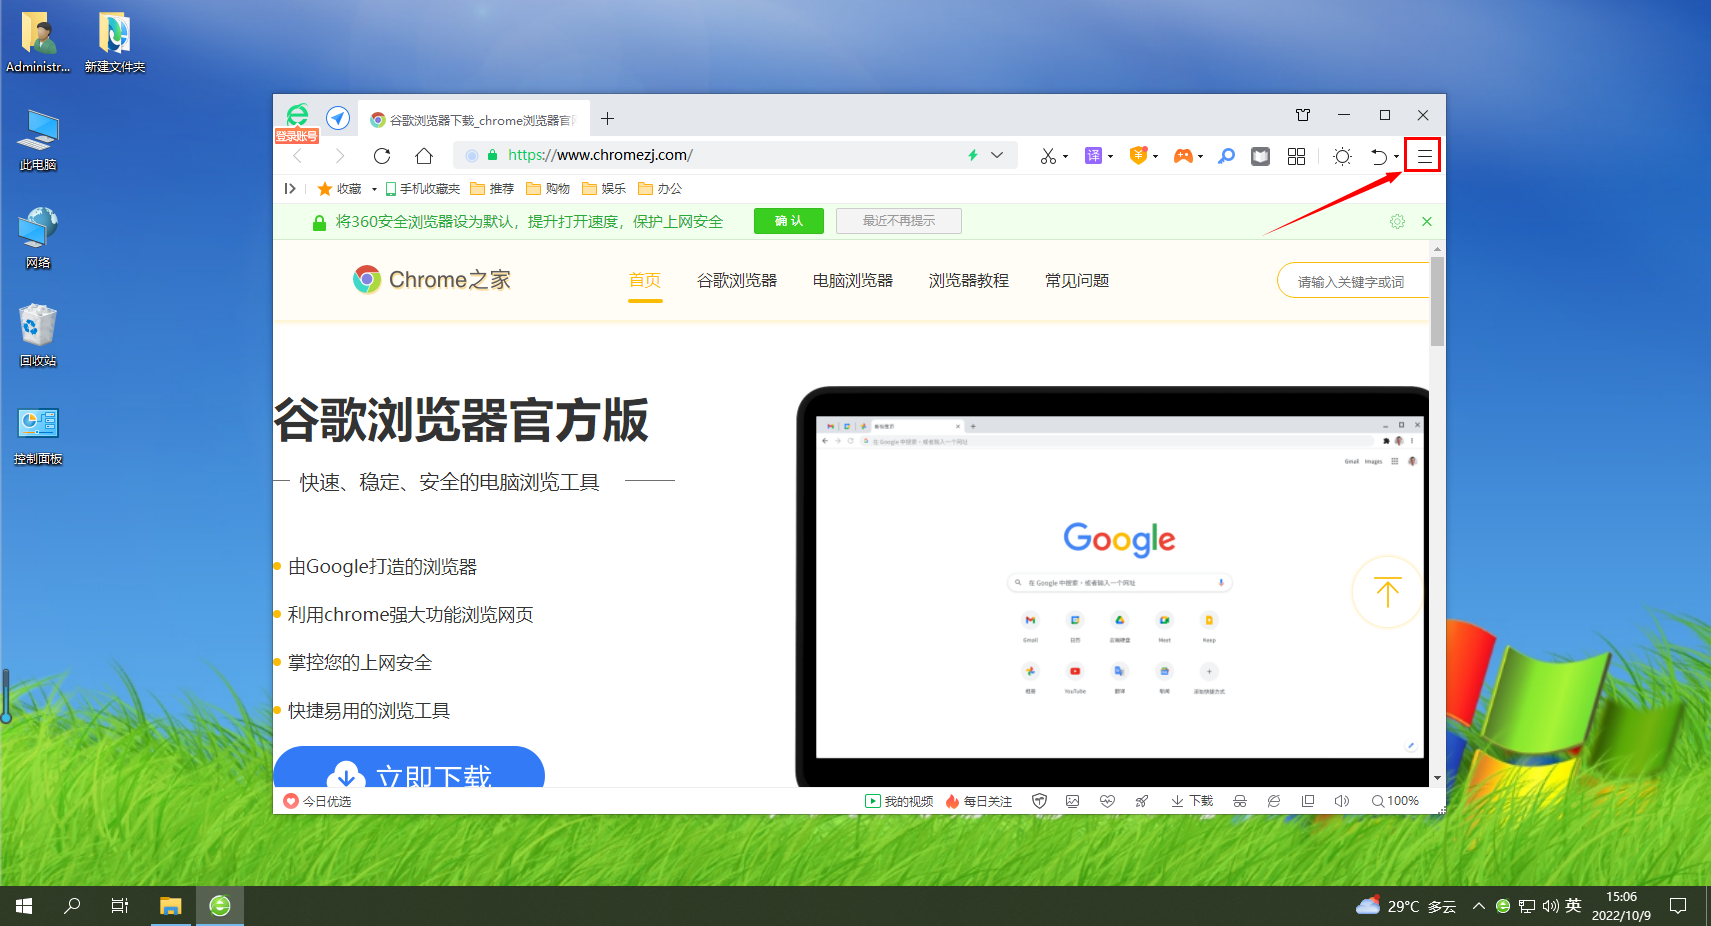Expand the wallet shield dropdown arrow
The width and height of the screenshot is (1711, 926).
click(1155, 157)
